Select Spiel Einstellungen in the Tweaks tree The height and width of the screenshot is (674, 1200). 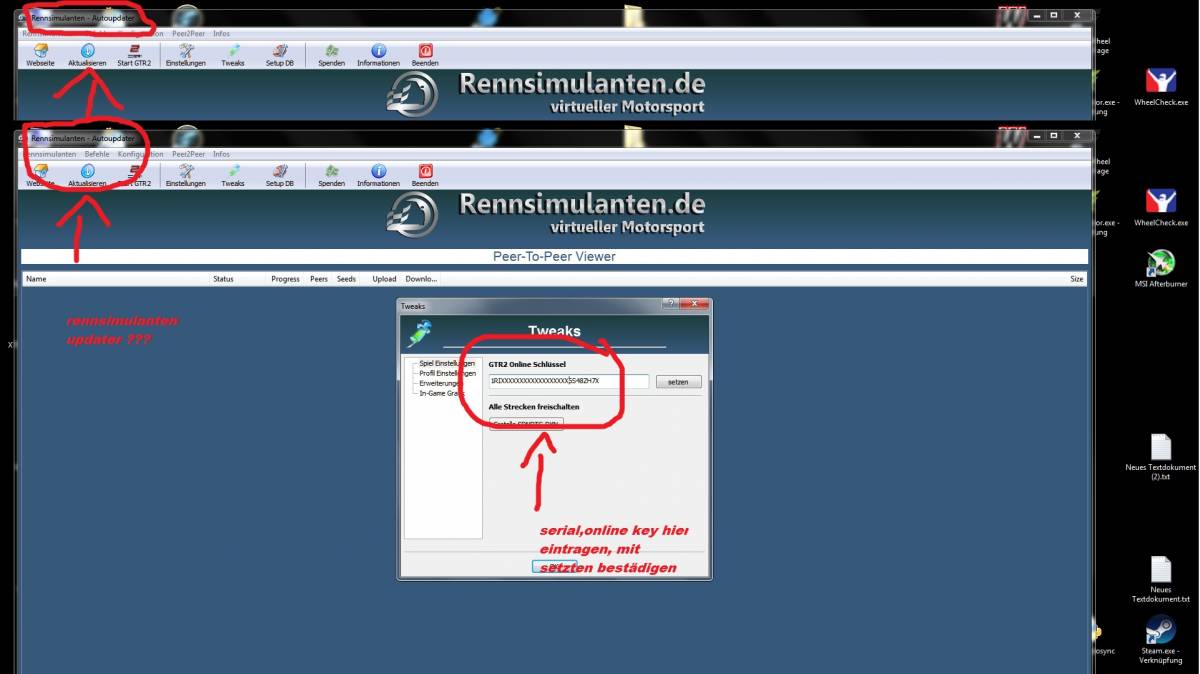tap(446, 363)
